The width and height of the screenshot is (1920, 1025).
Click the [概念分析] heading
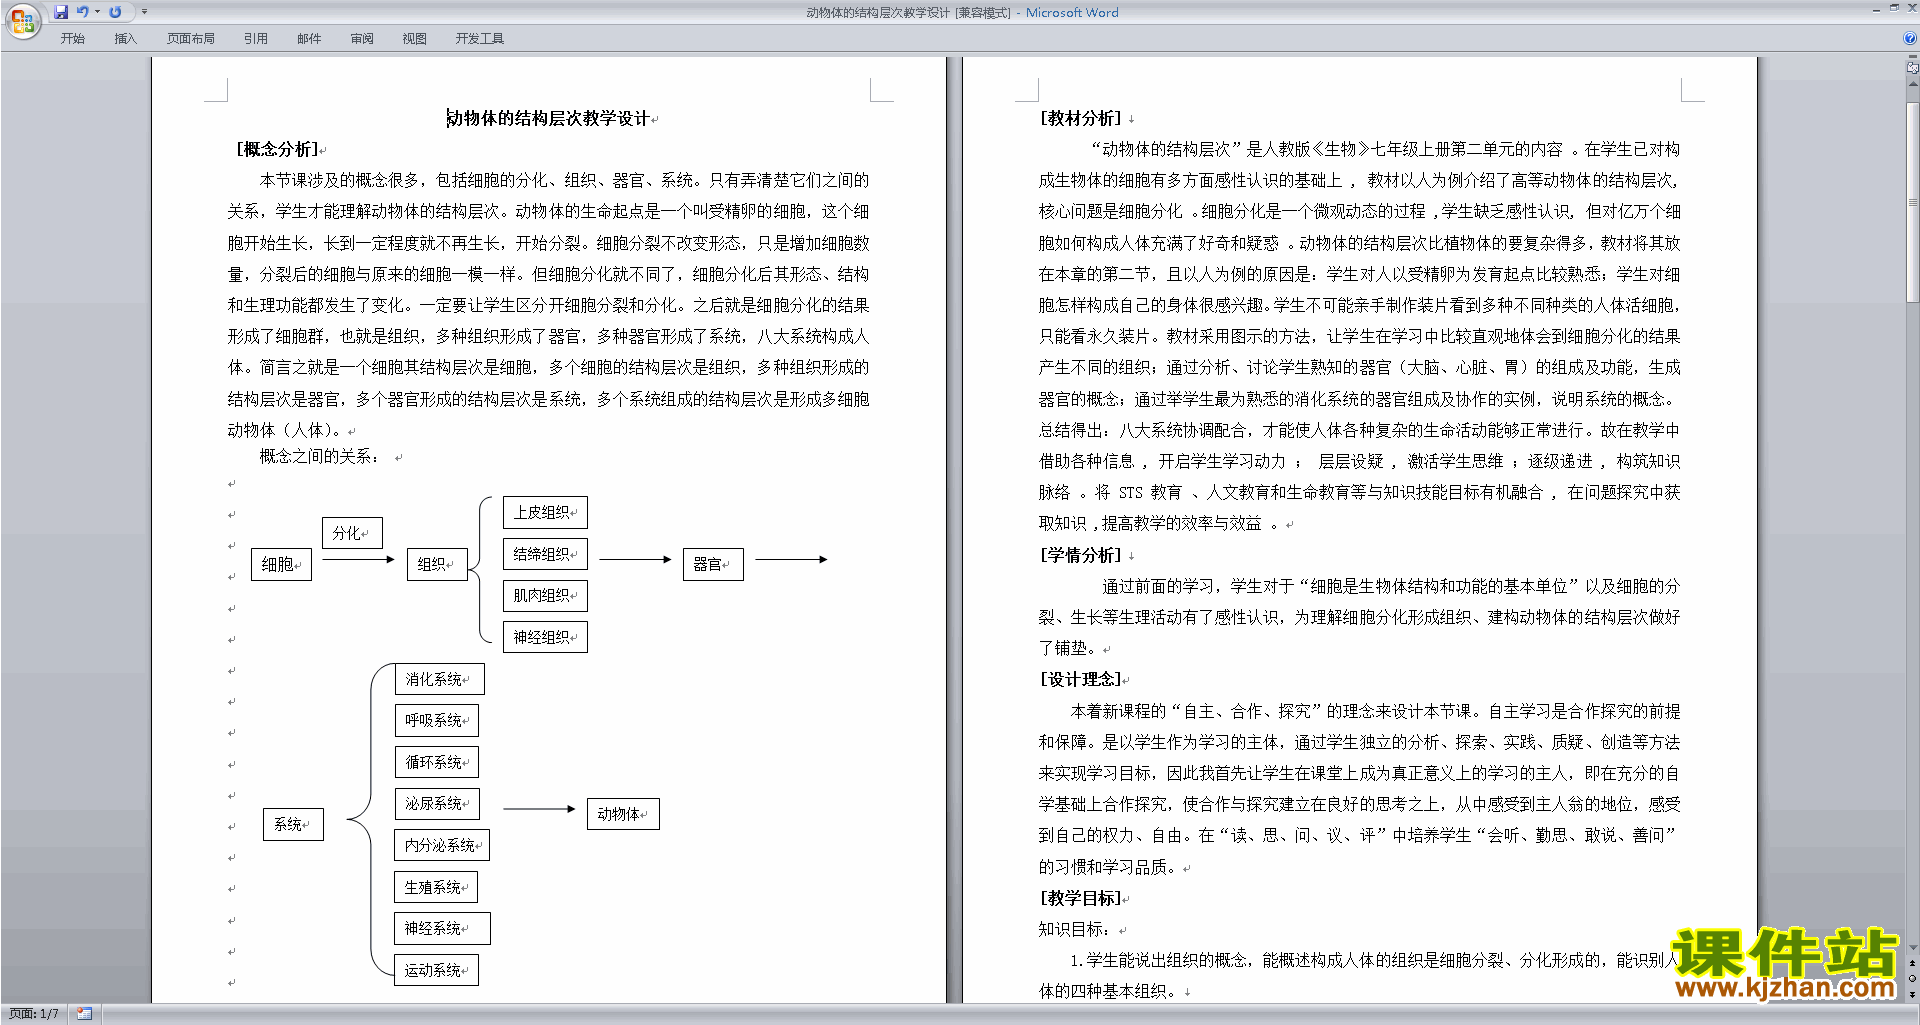(278, 149)
